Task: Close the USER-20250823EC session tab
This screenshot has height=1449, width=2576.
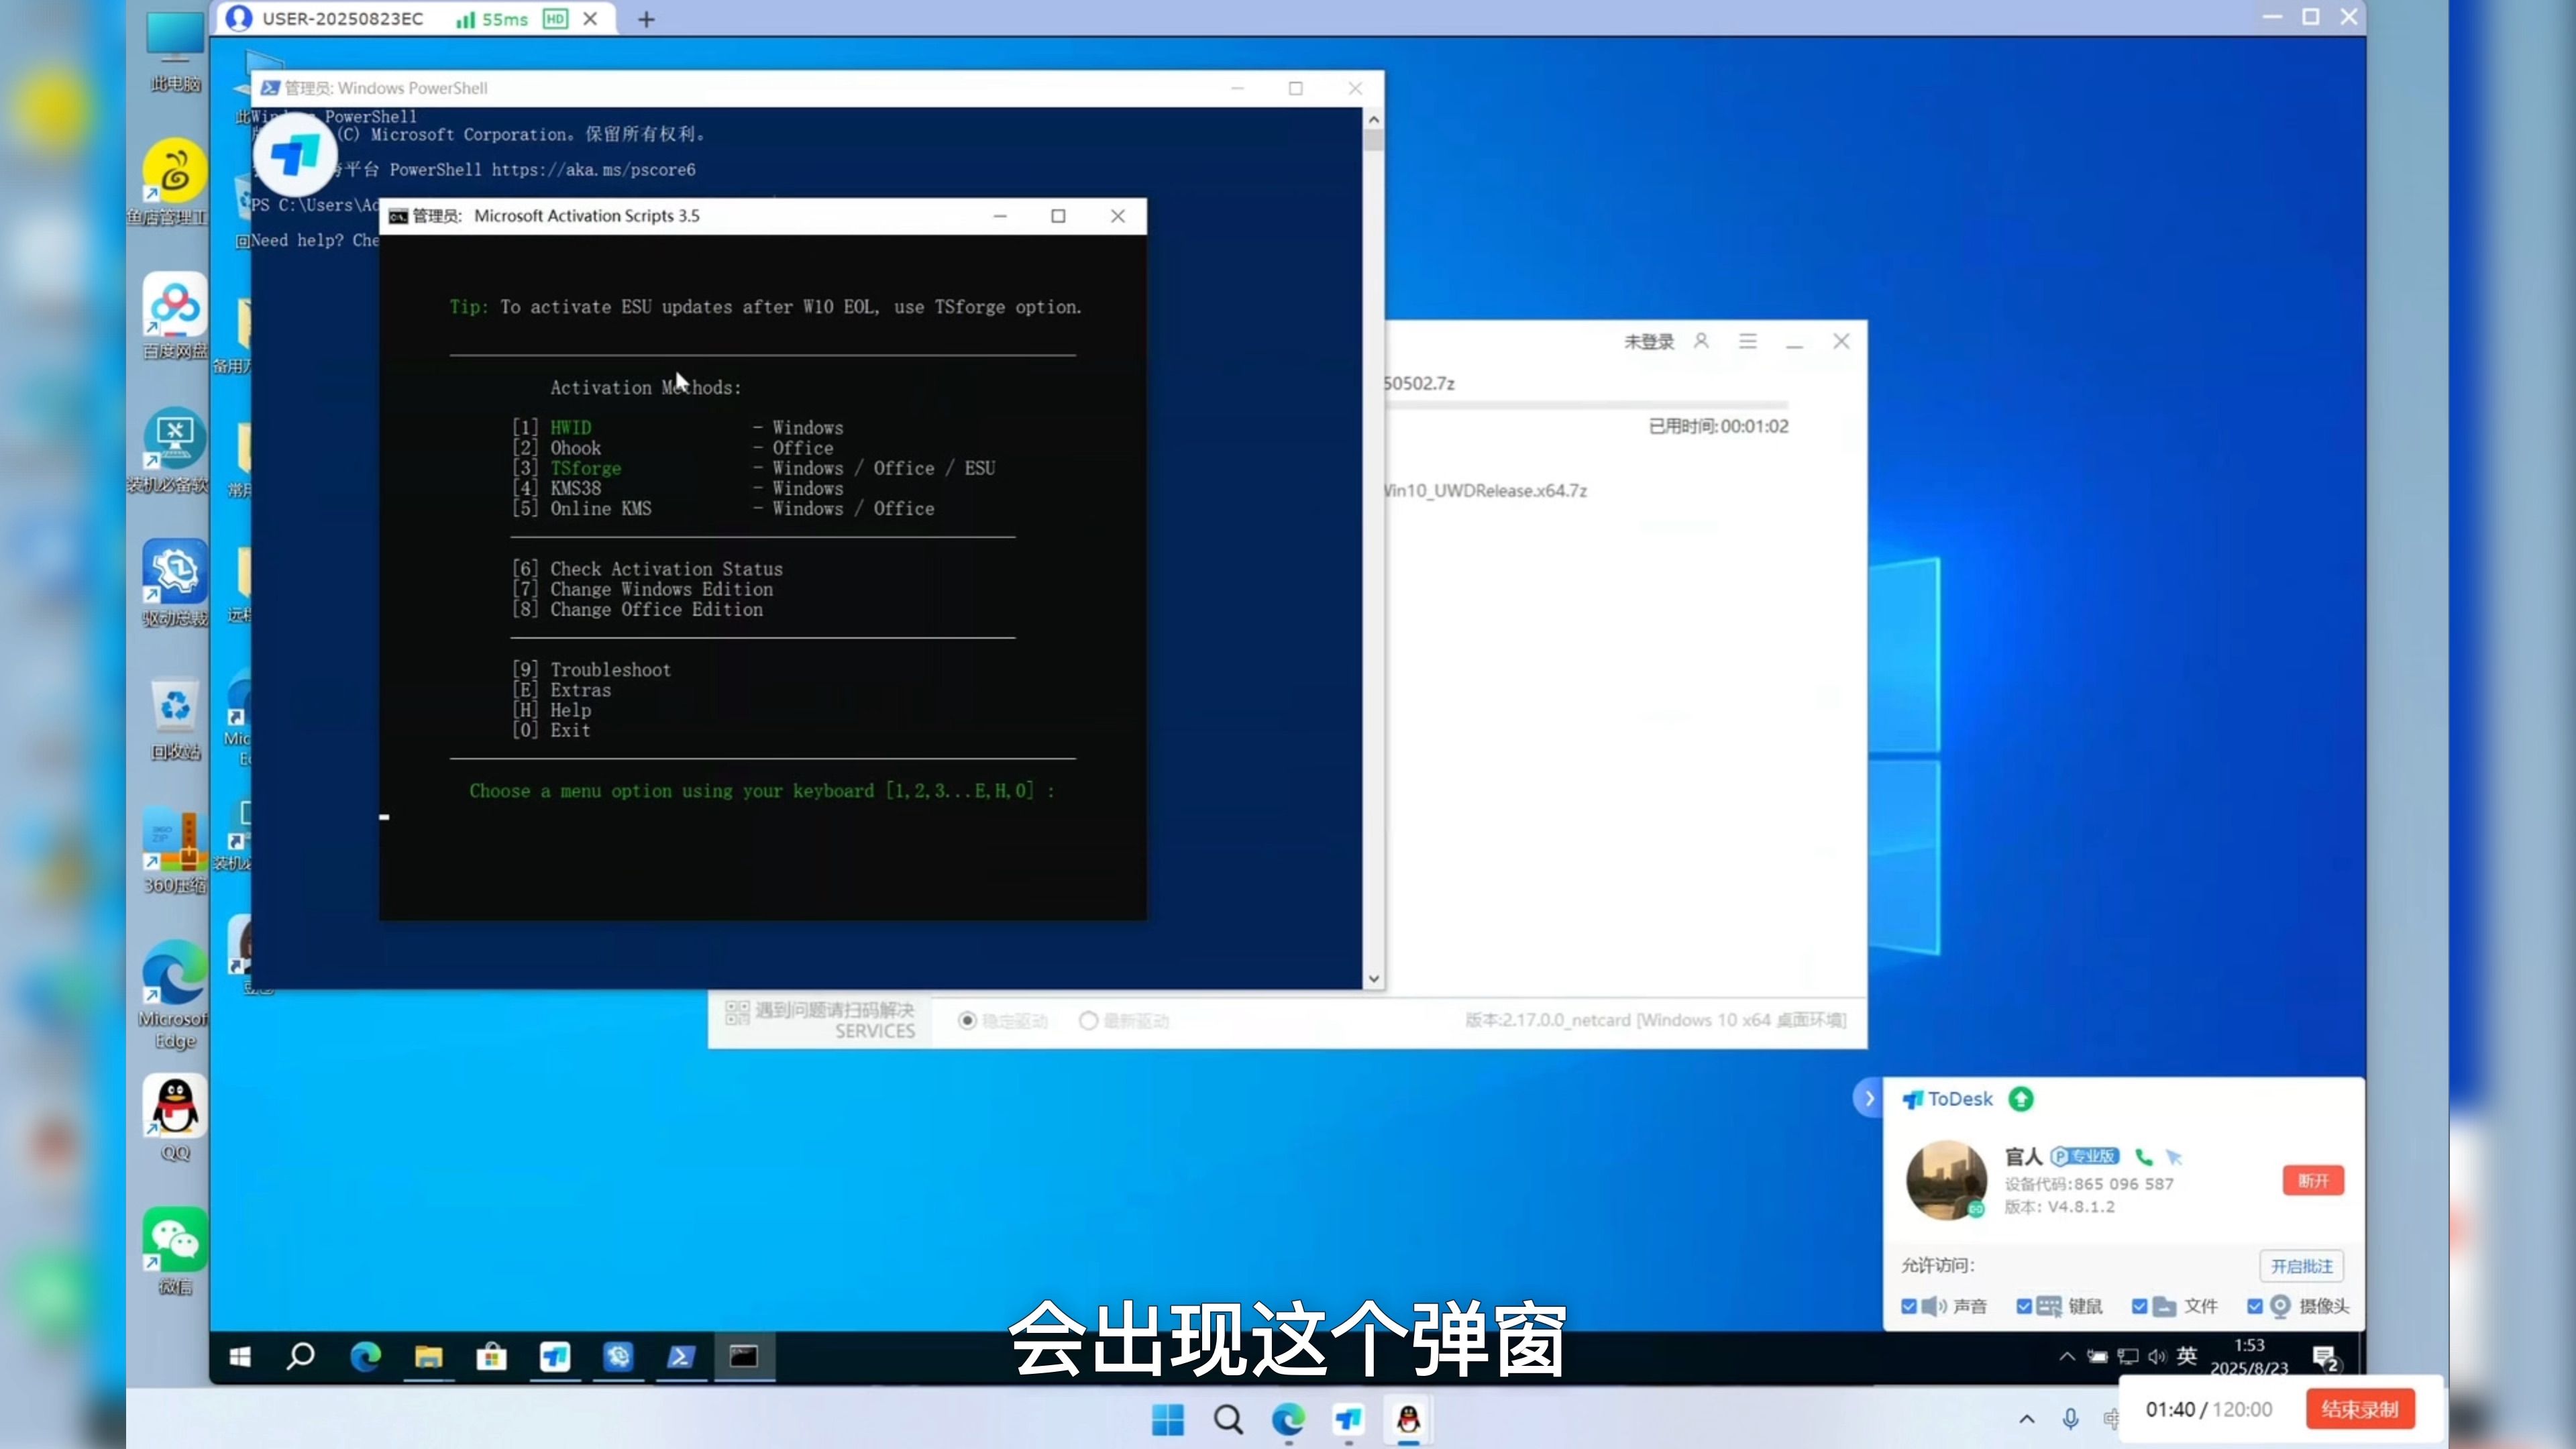Action: coord(590,18)
